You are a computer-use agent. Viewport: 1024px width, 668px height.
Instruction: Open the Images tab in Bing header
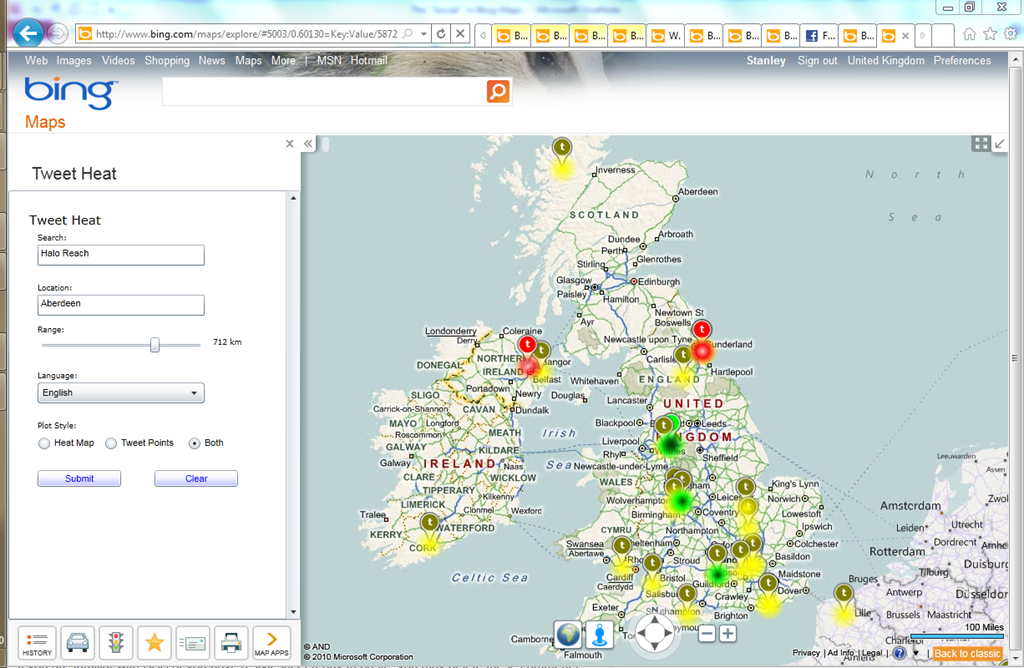pos(74,61)
